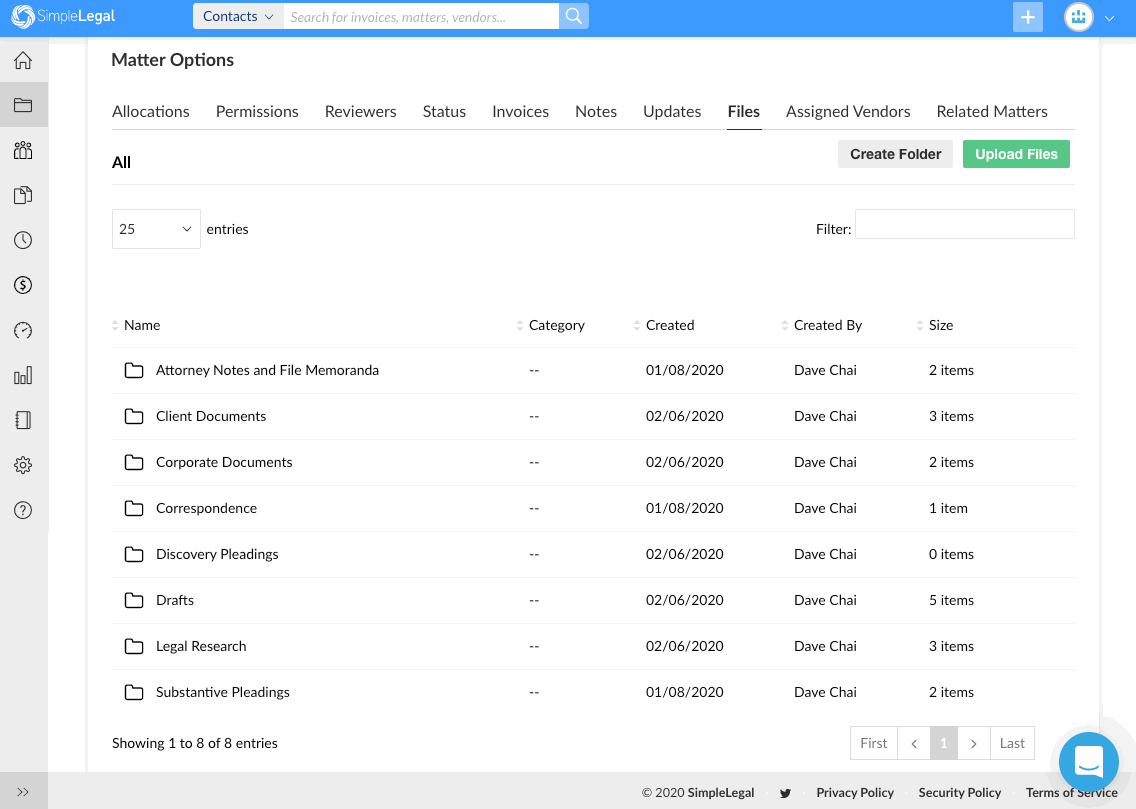The width and height of the screenshot is (1136, 809).
Task: Open the chat support bubble
Action: (1088, 762)
